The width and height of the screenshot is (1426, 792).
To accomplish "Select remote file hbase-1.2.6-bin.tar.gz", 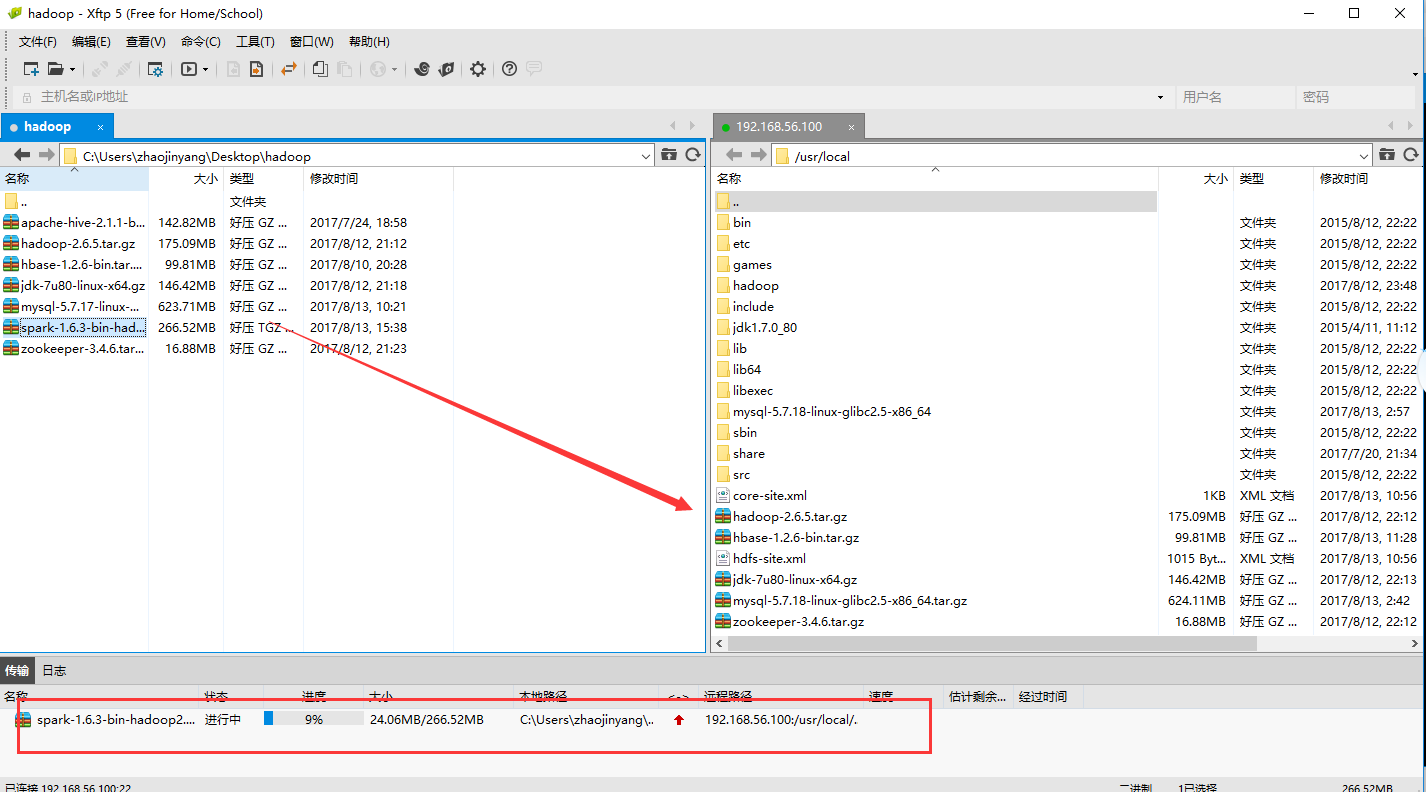I will click(x=788, y=538).
